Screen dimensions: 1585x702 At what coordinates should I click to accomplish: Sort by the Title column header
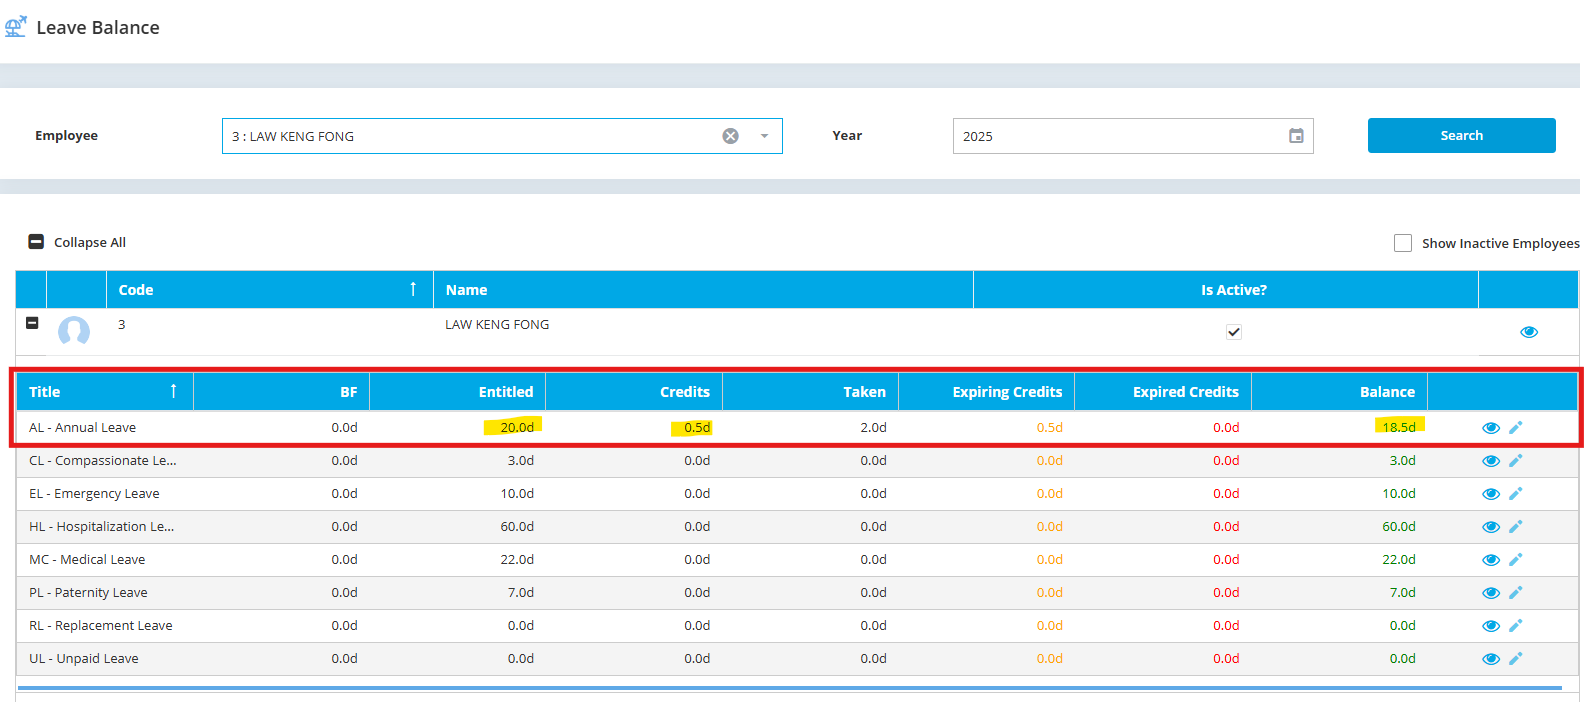tap(105, 392)
